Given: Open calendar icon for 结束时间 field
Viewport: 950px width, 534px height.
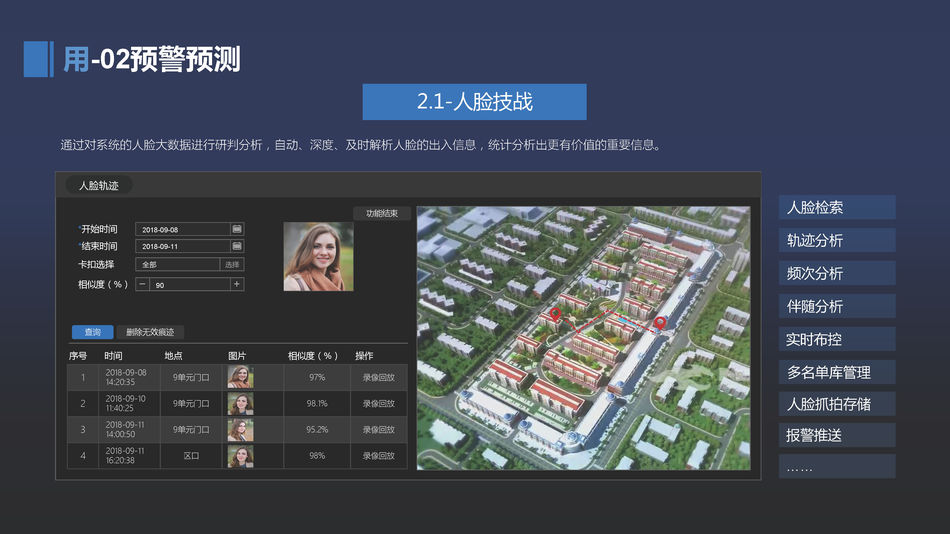Looking at the screenshot, I should 237,246.
